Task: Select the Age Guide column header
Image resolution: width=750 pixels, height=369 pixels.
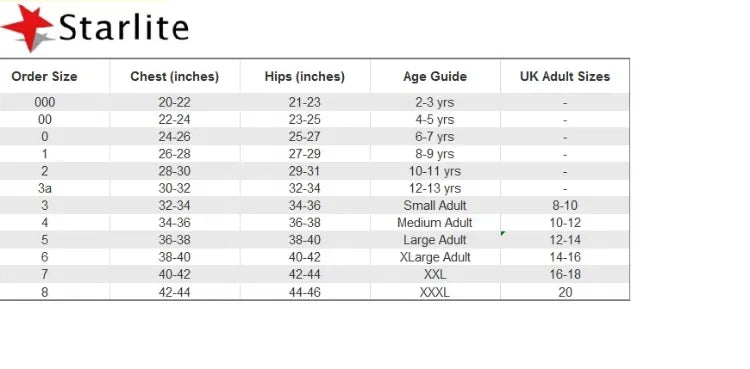Action: [x=435, y=77]
